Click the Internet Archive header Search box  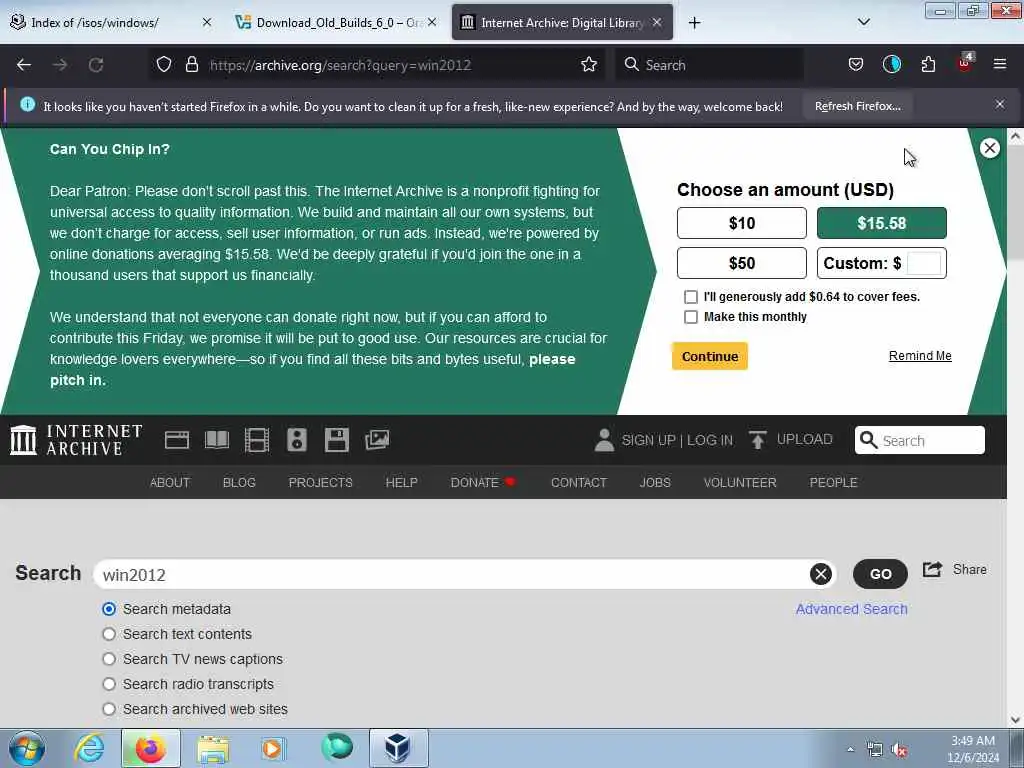pos(920,440)
